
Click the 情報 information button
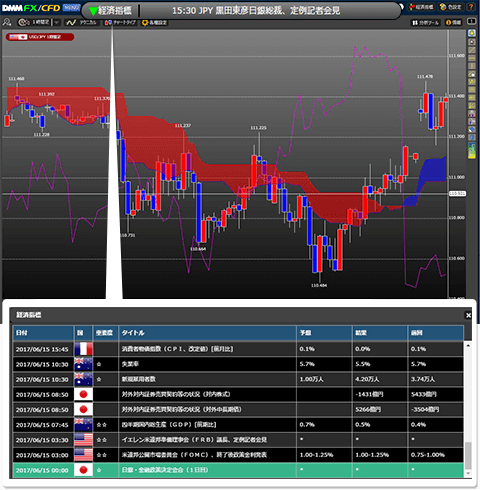pos(454,22)
